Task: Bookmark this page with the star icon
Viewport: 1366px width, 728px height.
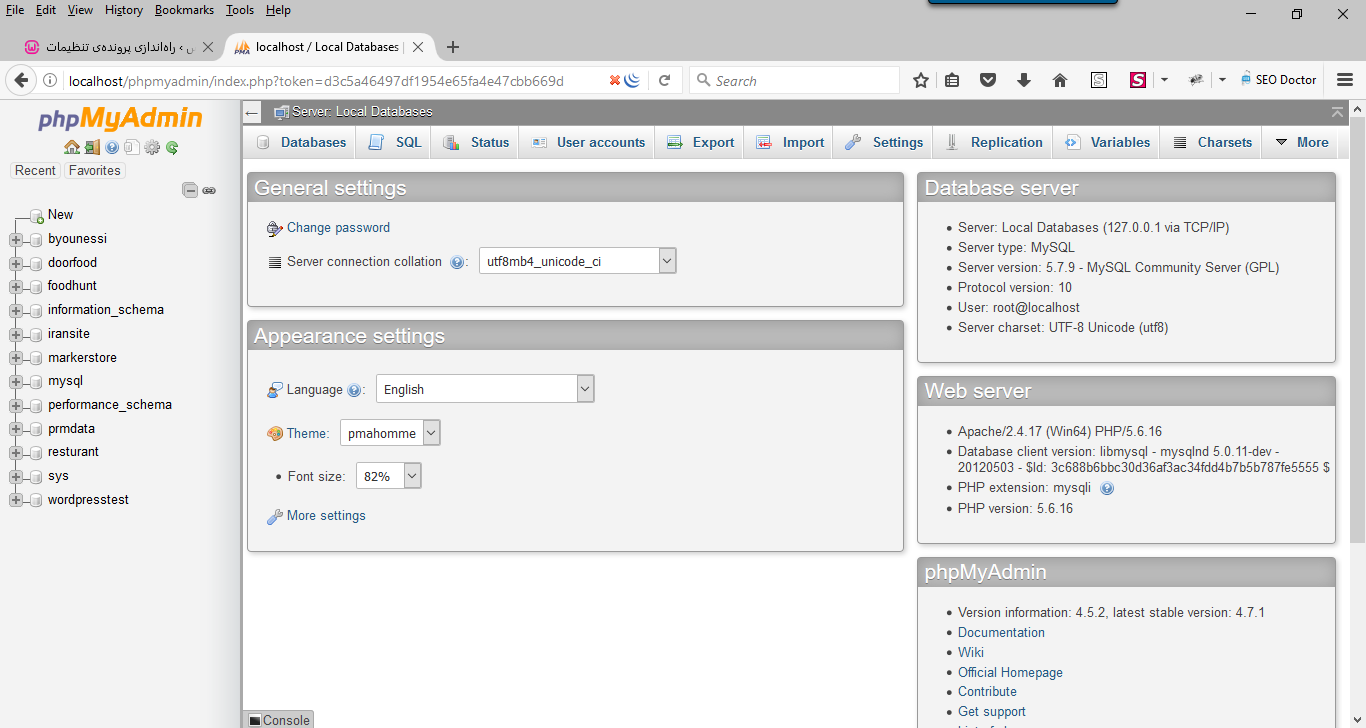Action: point(921,80)
